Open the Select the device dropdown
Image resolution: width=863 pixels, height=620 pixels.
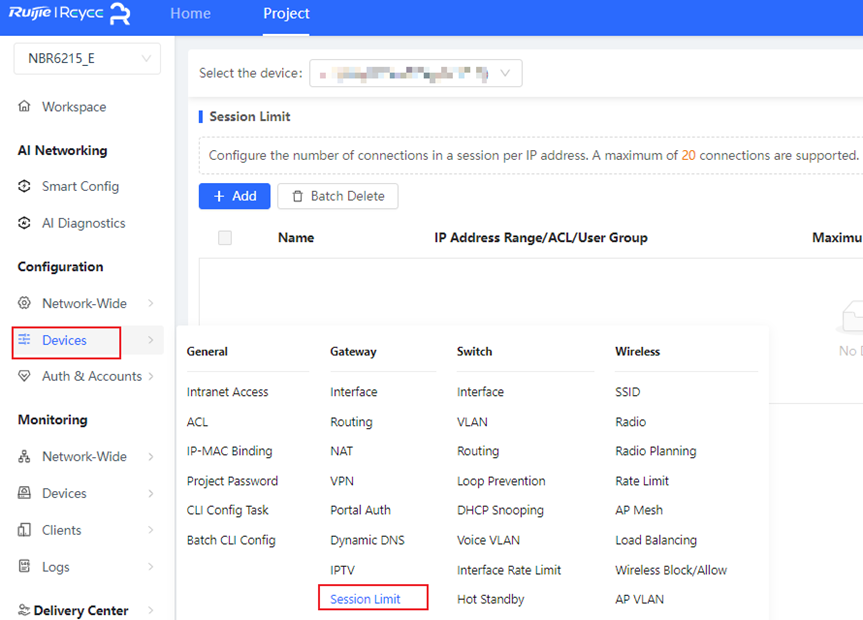tap(415, 73)
